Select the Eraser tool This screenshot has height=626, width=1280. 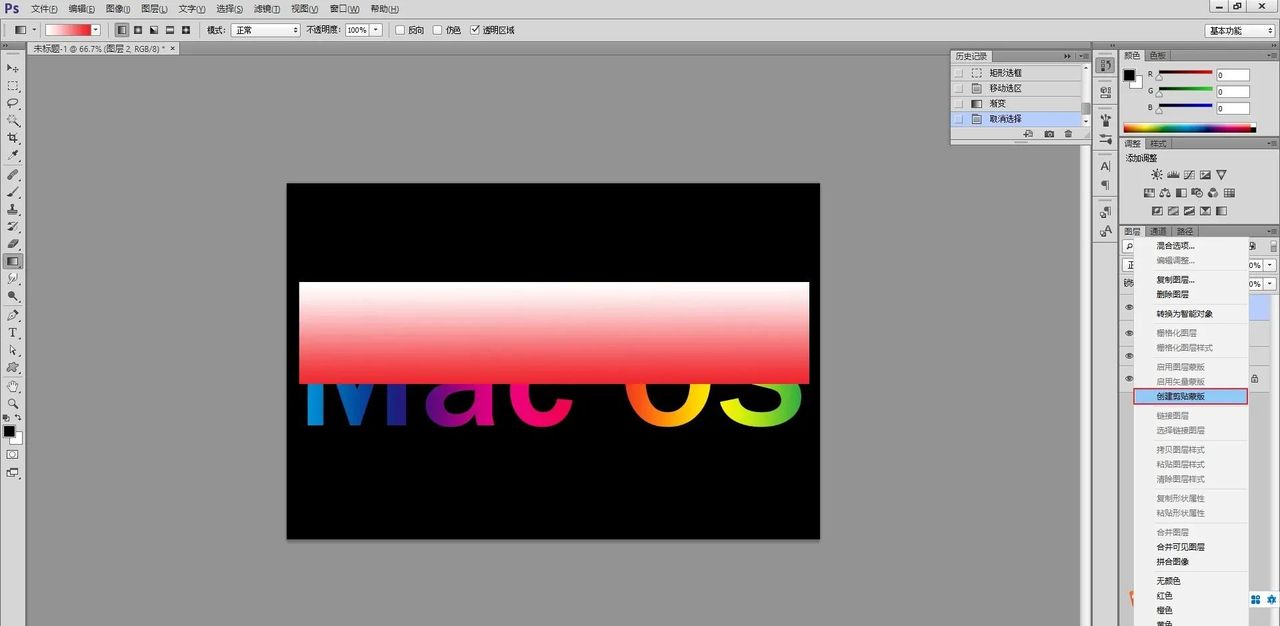tap(13, 244)
